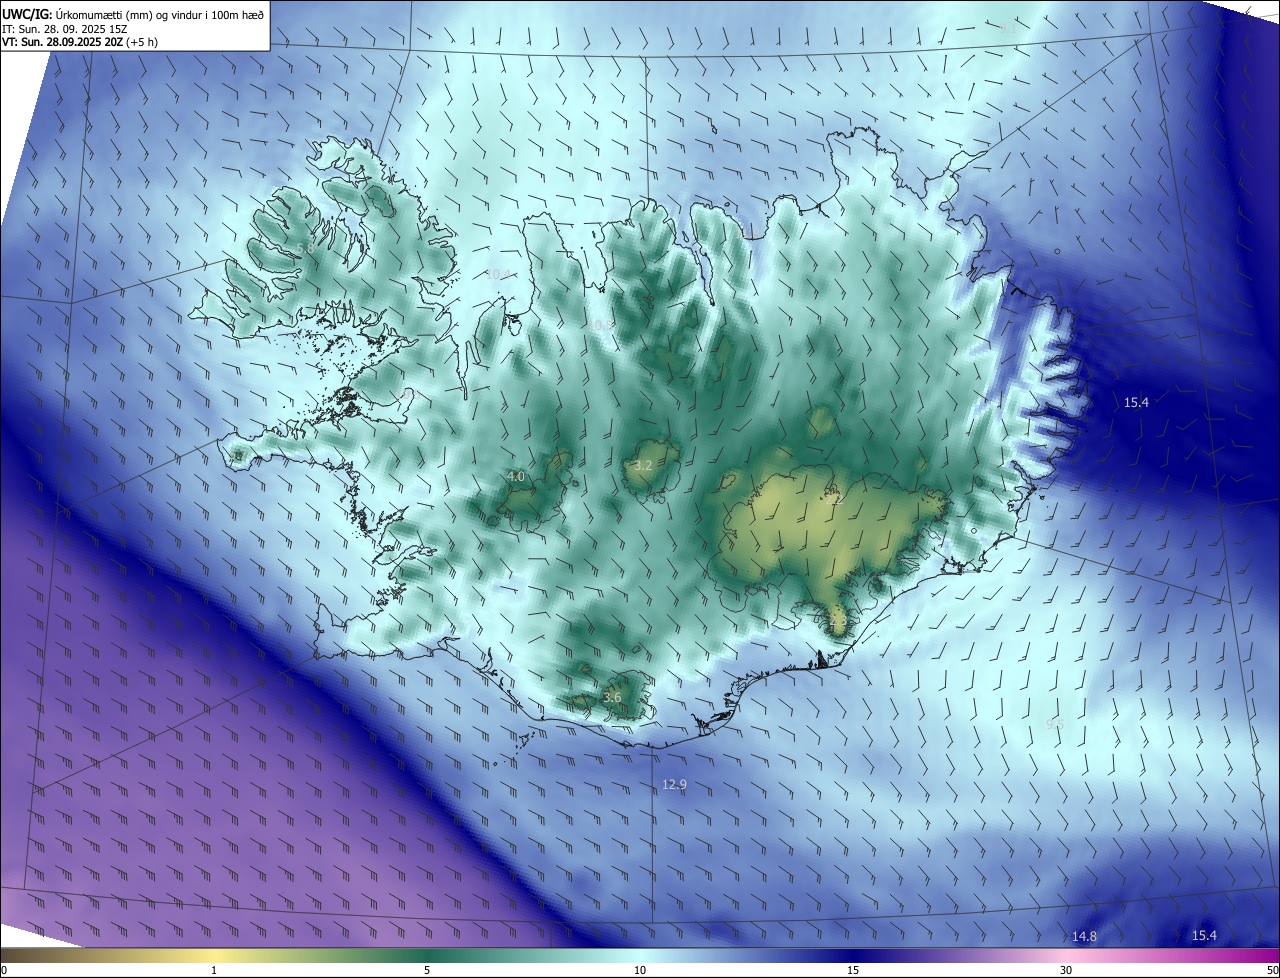Click the '5' tick label of the colour scale

[x=427, y=970]
